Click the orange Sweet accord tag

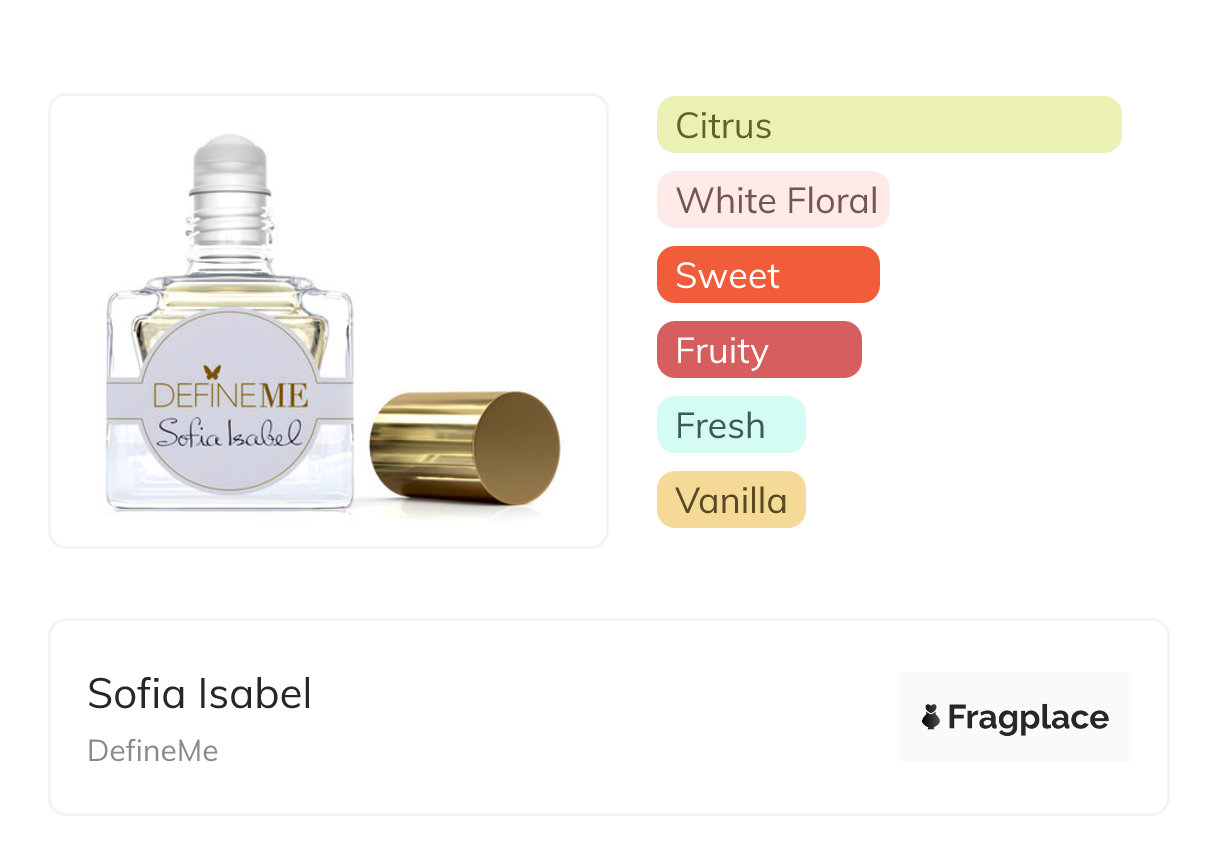767,275
